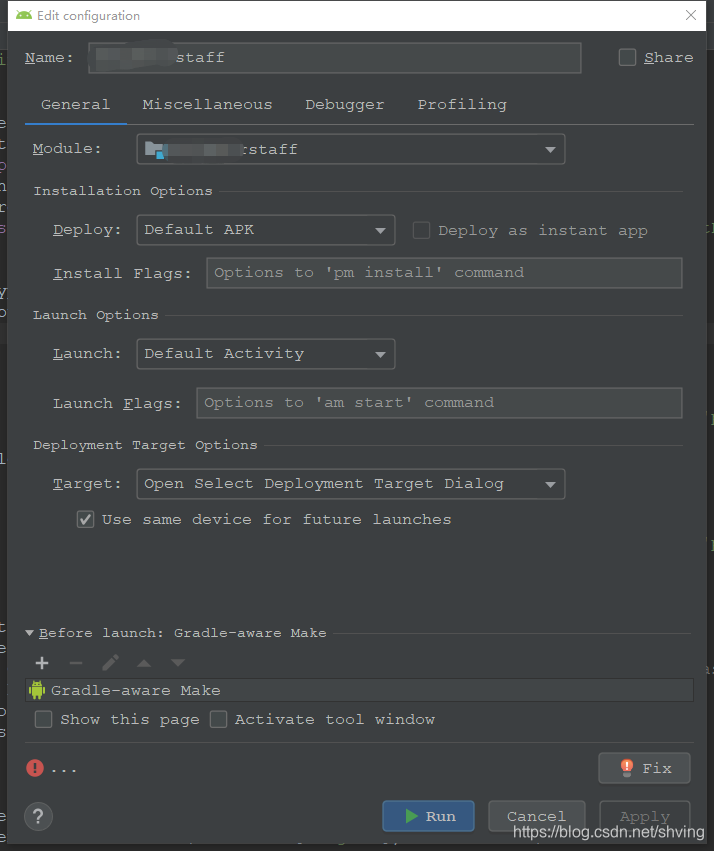The width and height of the screenshot is (714, 851).
Task: Disable Use same device for future launches
Action: click(85, 519)
